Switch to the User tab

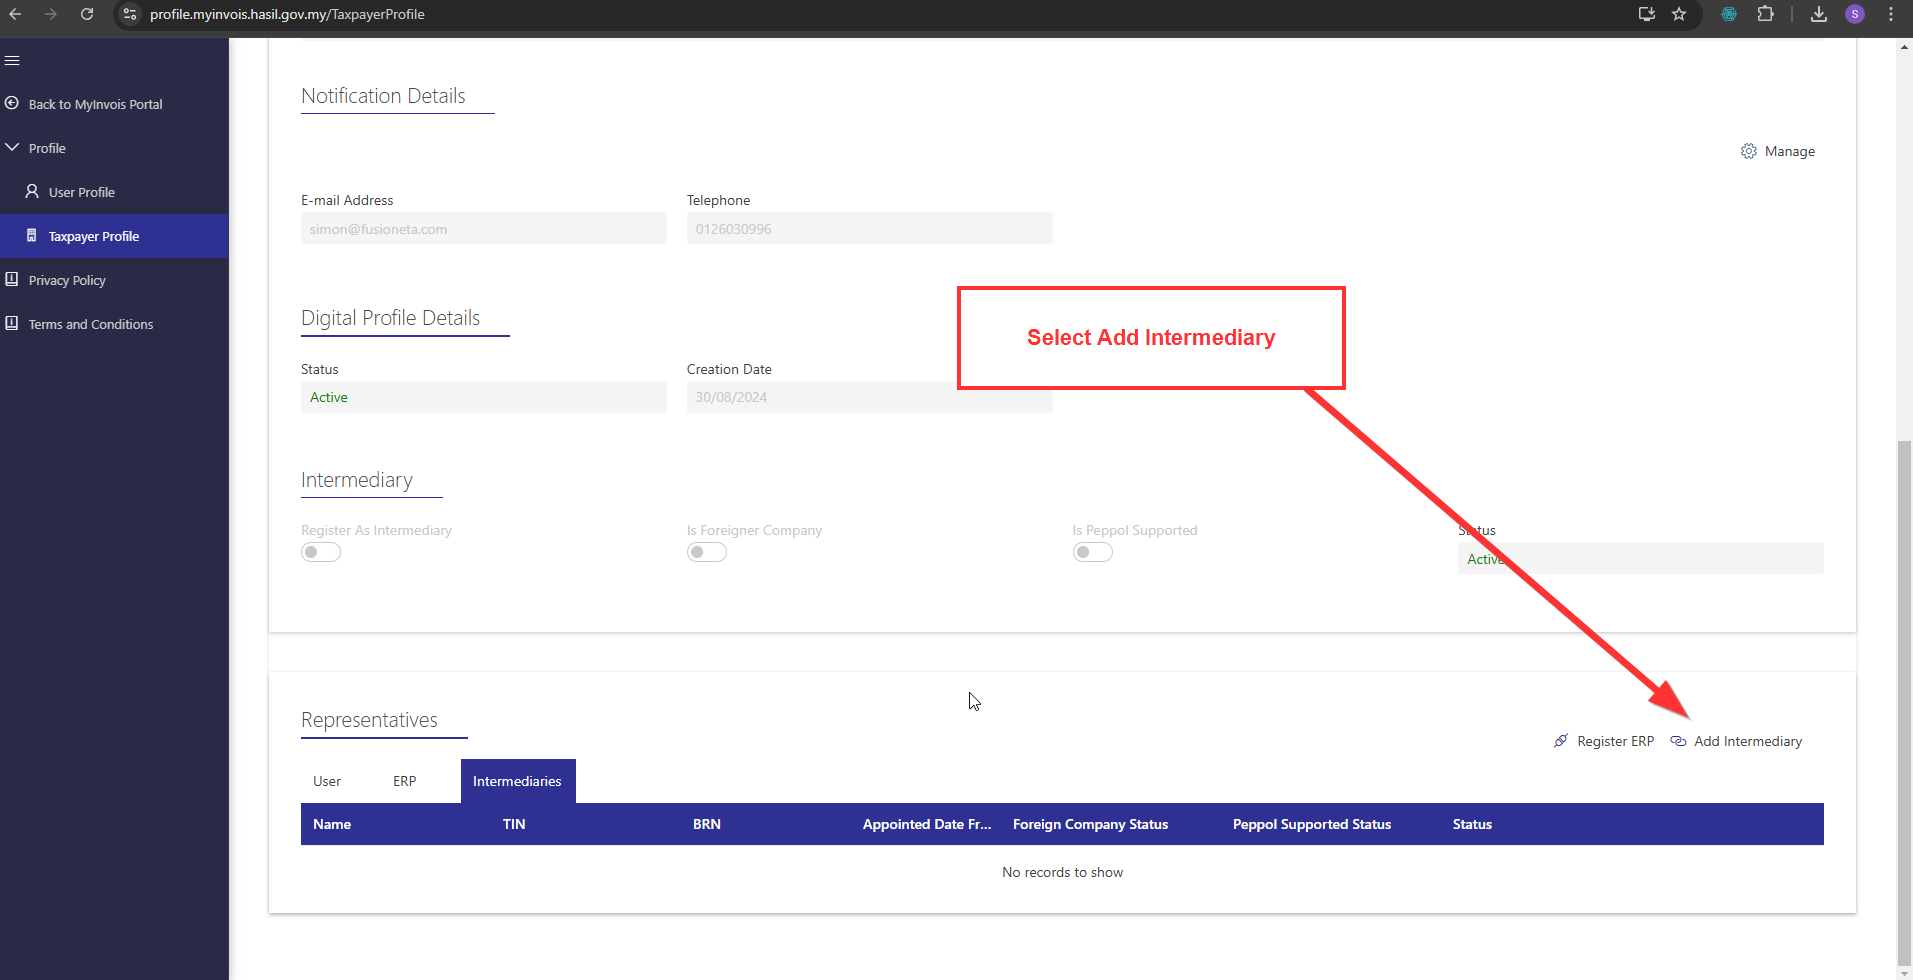pos(327,781)
